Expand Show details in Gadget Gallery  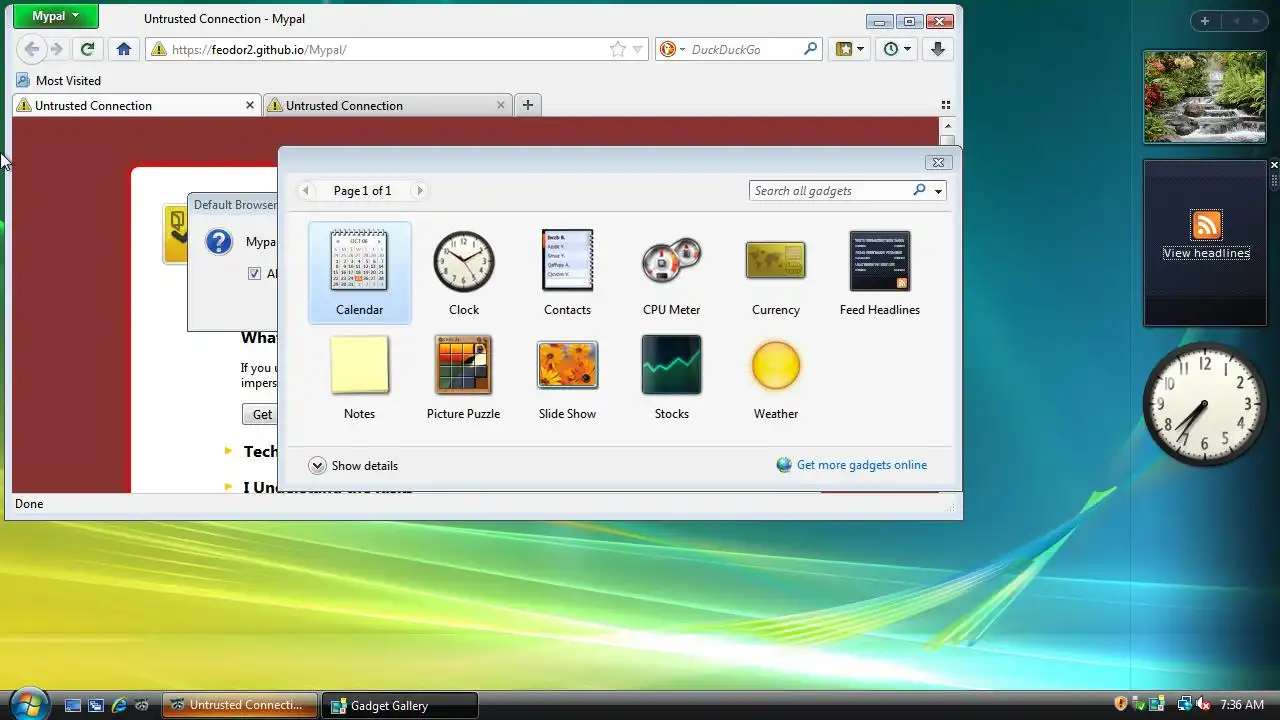(353, 465)
